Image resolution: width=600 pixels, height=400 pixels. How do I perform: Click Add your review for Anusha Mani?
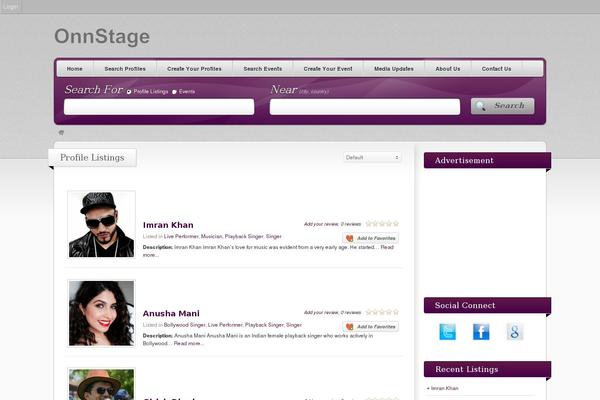tap(321, 312)
